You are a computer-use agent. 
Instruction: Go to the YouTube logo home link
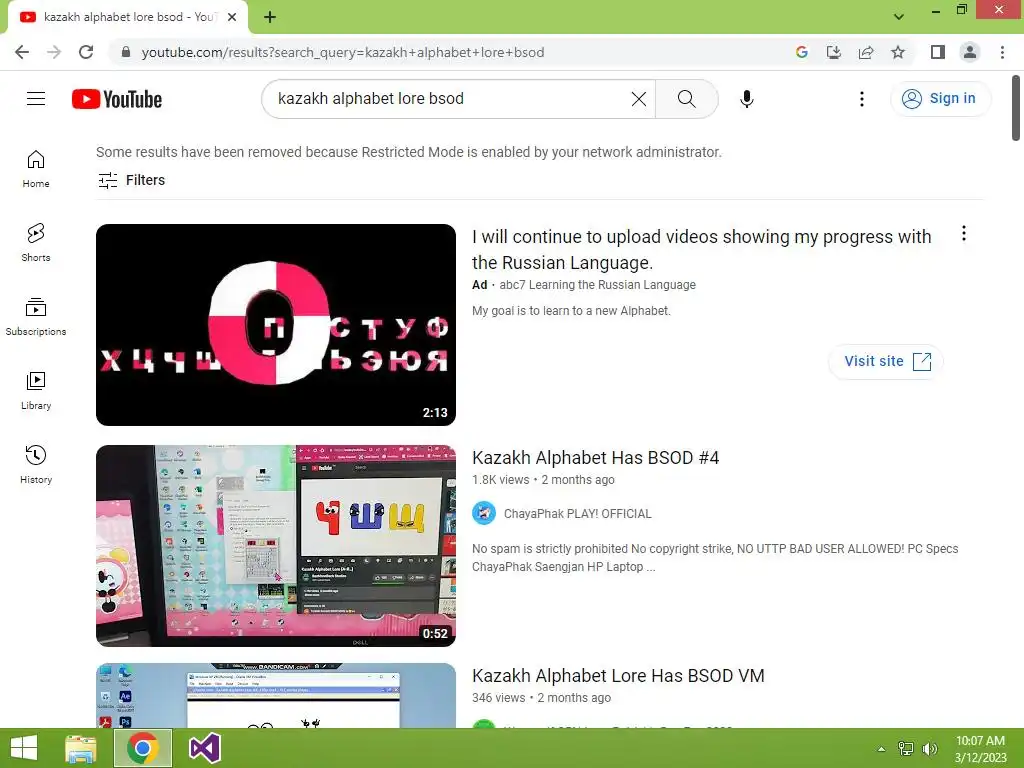[x=117, y=99]
